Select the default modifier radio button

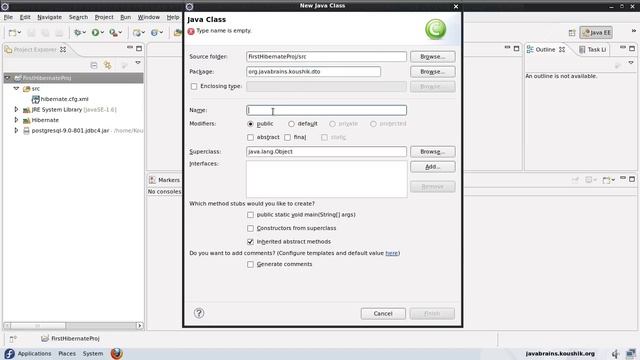tap(291, 124)
